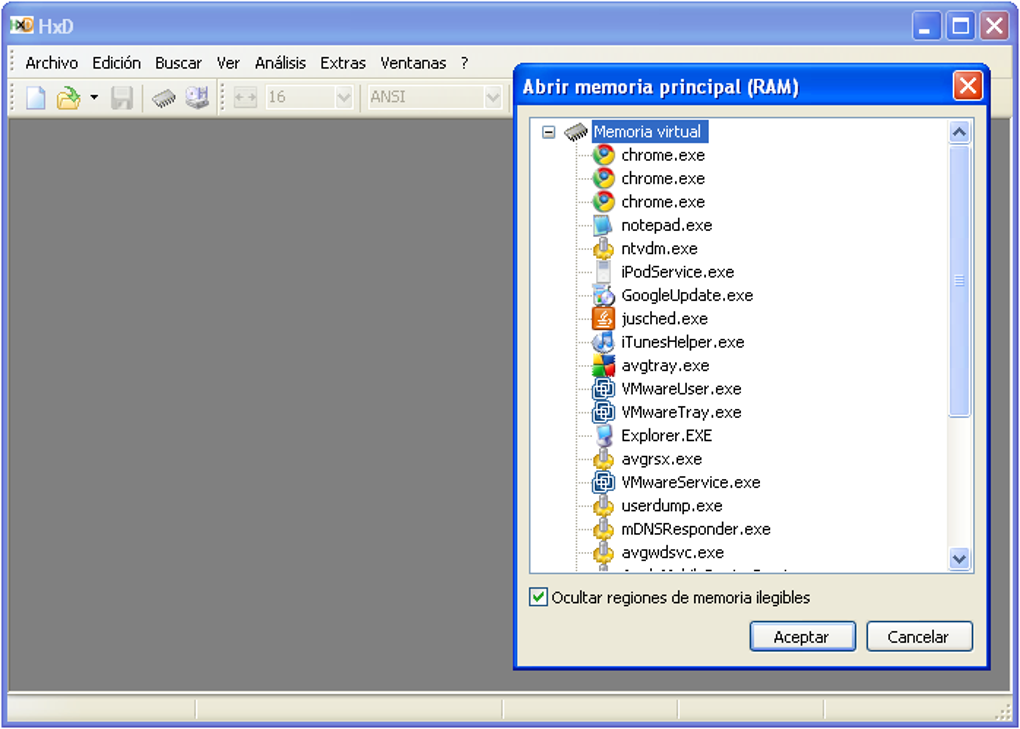1020x729 pixels.
Task: Click the New file toolbar icon
Action: click(x=35, y=98)
